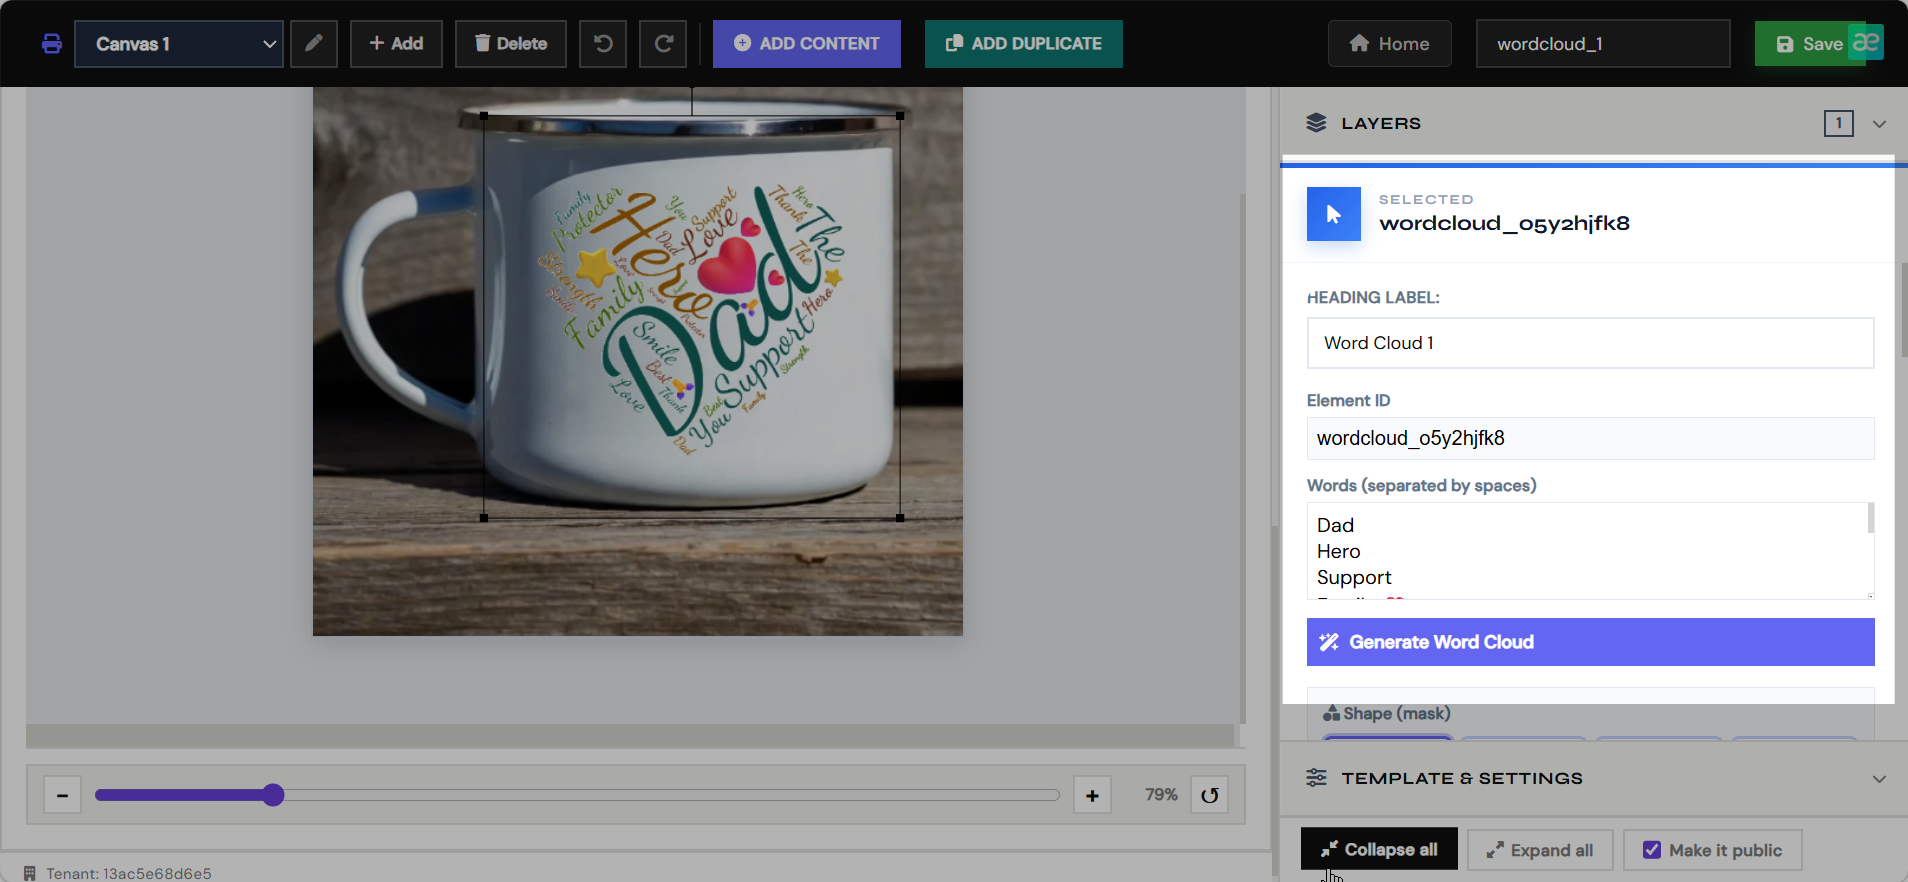This screenshot has width=1908, height=882.
Task: Click the Heading Label input field
Action: coord(1591,343)
